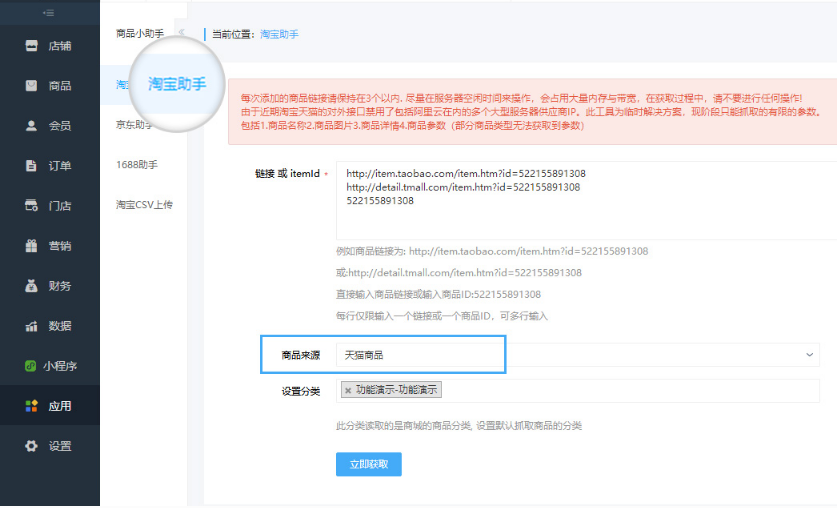Click the 立即获取 fetch button
Screen dimensions: 837x508
(369, 464)
